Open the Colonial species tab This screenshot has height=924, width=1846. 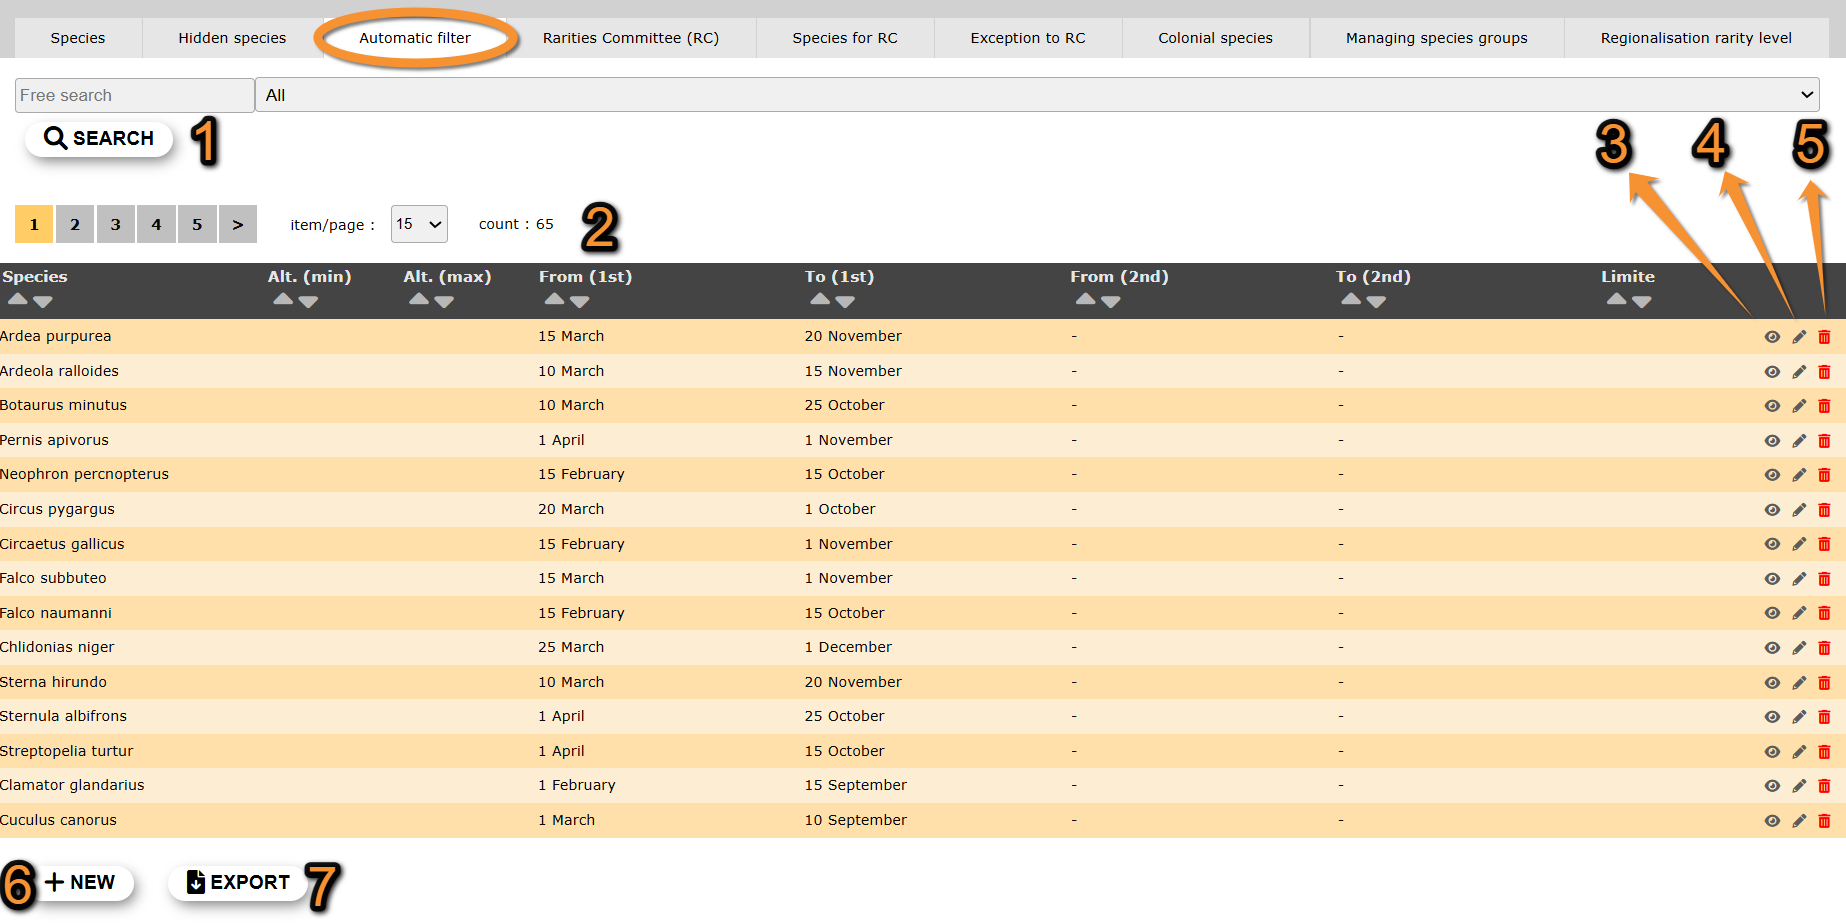(x=1215, y=38)
